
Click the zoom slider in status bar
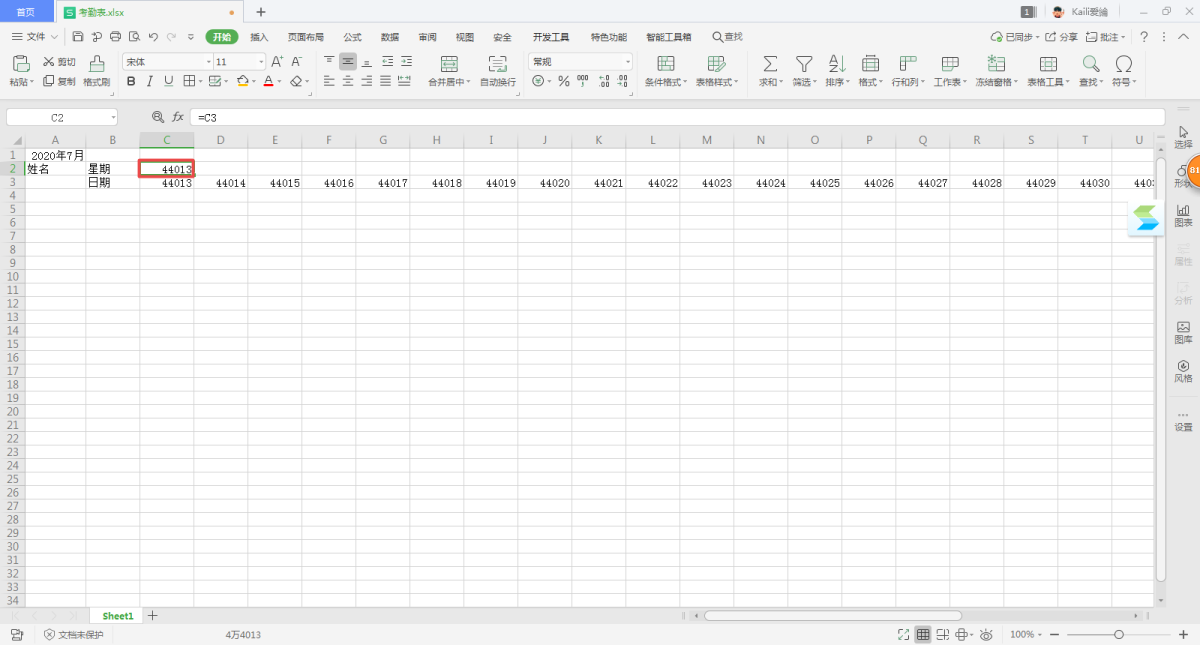pos(1118,635)
